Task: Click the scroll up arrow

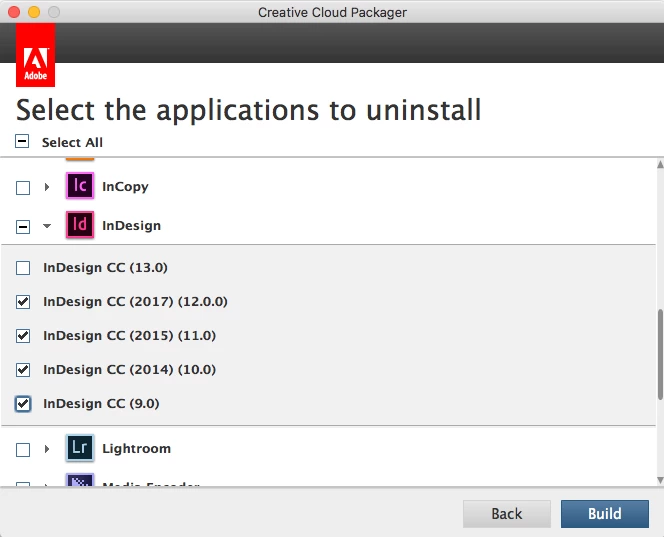Action: [x=660, y=164]
